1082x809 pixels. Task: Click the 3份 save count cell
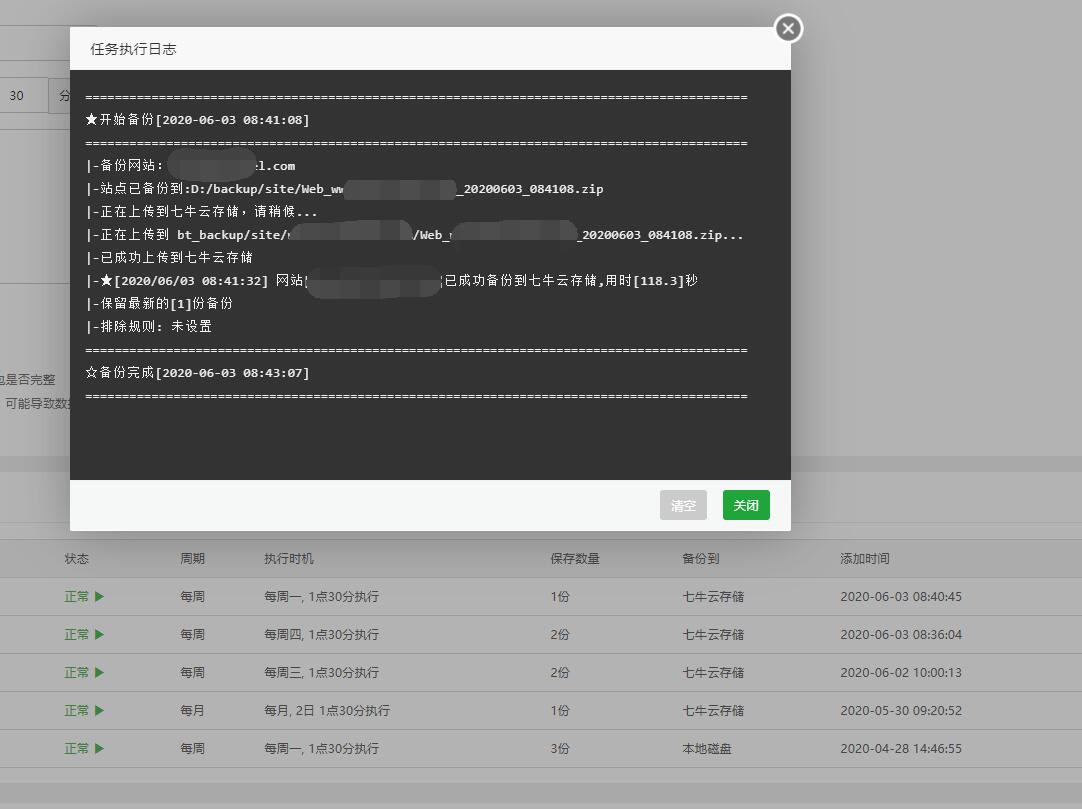(560, 748)
